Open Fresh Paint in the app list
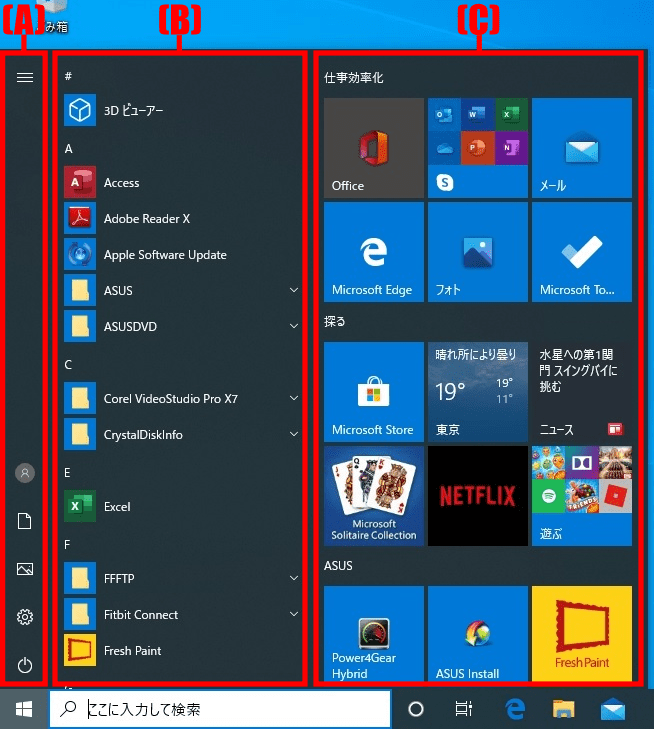 [180, 650]
